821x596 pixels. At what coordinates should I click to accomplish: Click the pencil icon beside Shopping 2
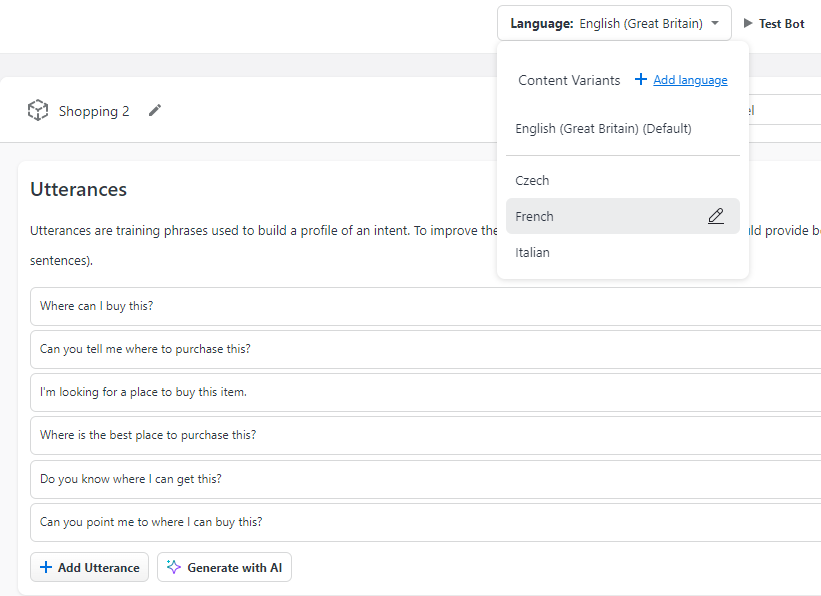pyautogui.click(x=155, y=110)
